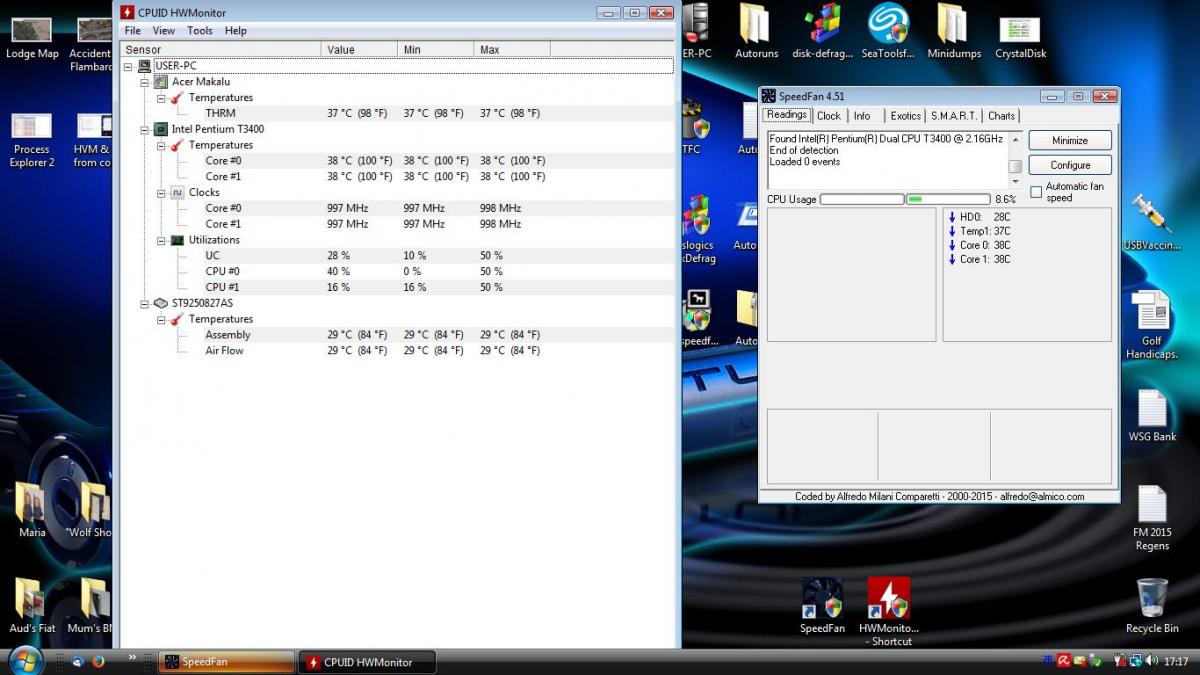Open the Recycle Bin
1200x675 pixels.
click(1152, 606)
